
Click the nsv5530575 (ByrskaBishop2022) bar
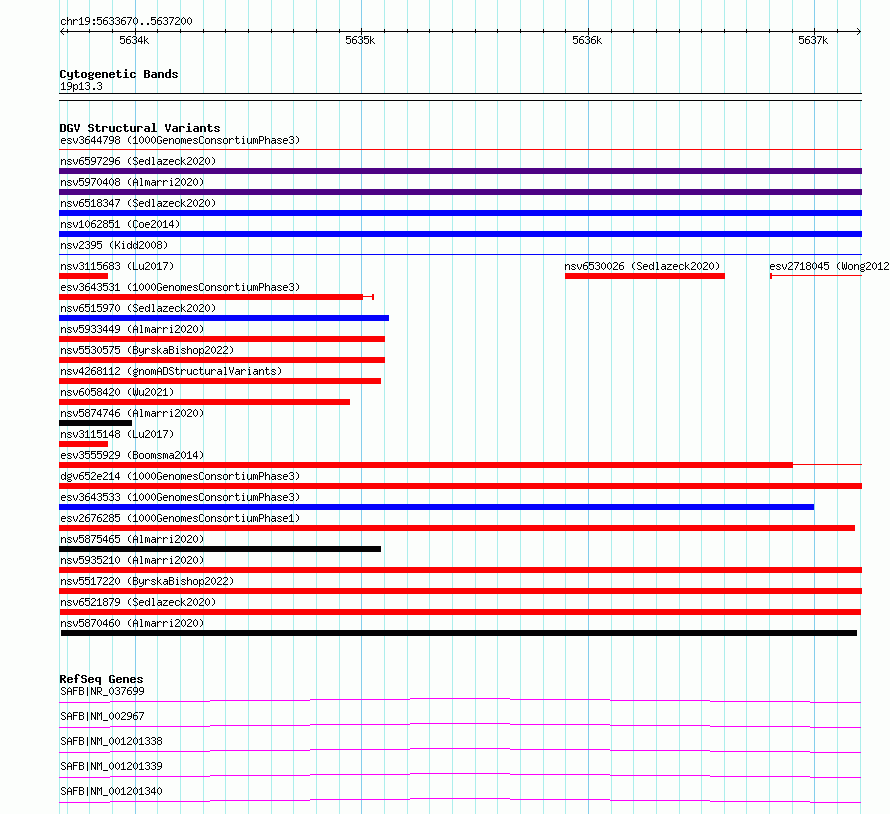[x=222, y=360]
